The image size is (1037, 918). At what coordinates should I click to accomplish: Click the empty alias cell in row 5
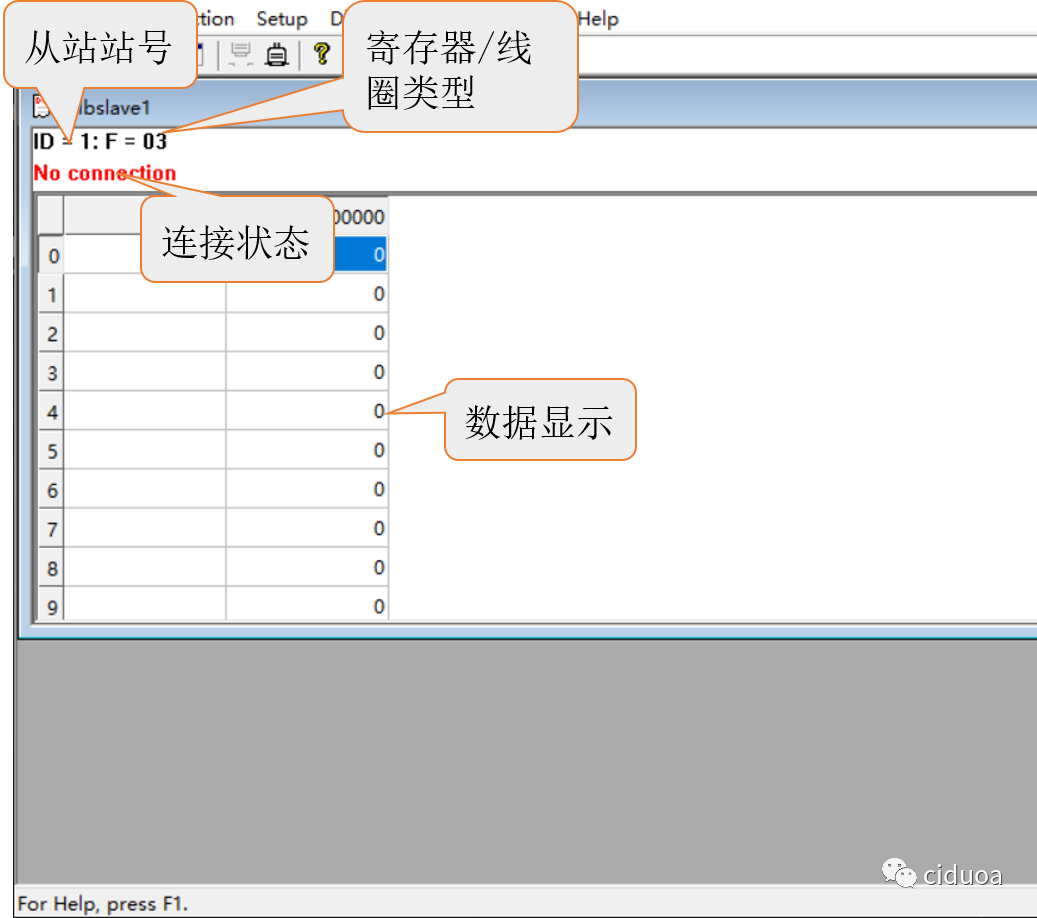point(145,450)
